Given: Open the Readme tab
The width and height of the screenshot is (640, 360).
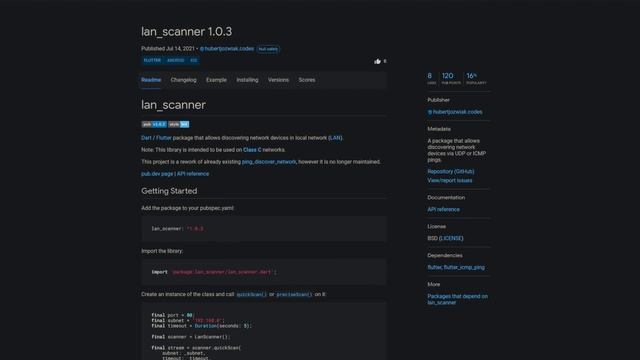Looking at the screenshot, I should (x=151, y=80).
